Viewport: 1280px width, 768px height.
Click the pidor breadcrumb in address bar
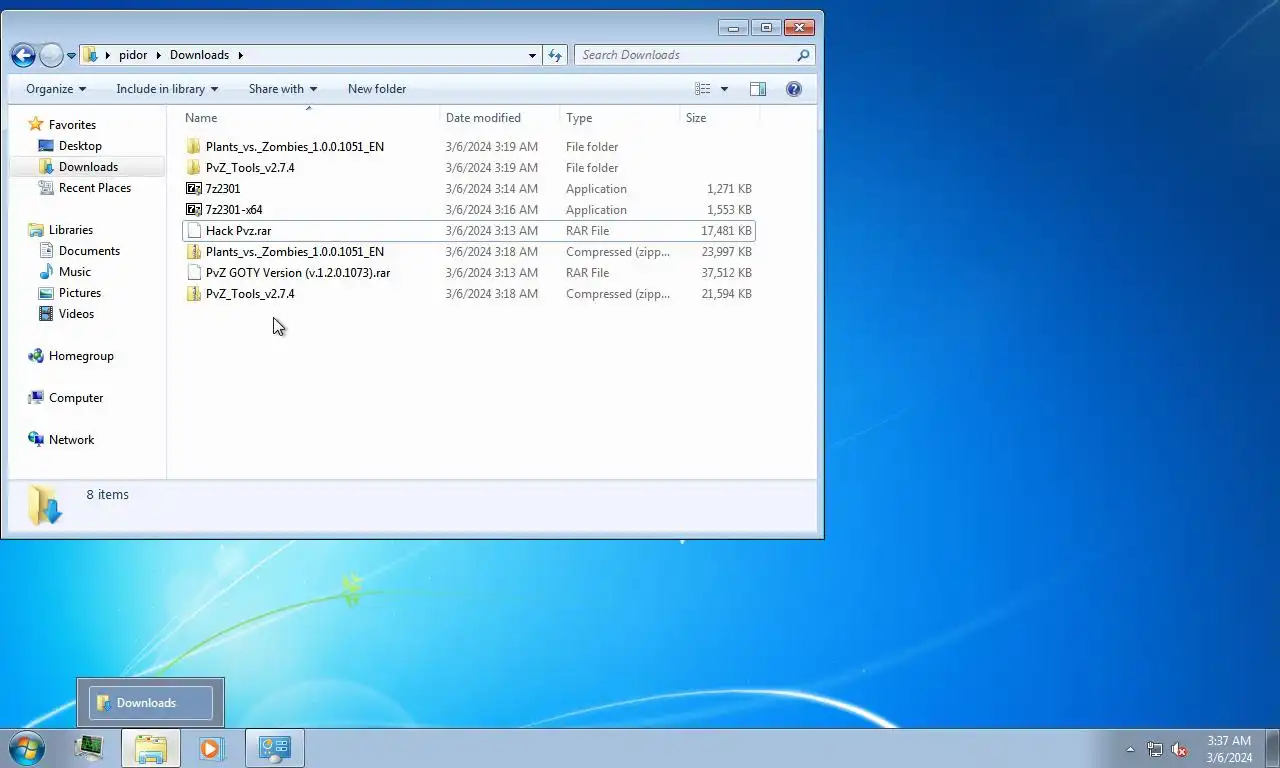coord(133,55)
